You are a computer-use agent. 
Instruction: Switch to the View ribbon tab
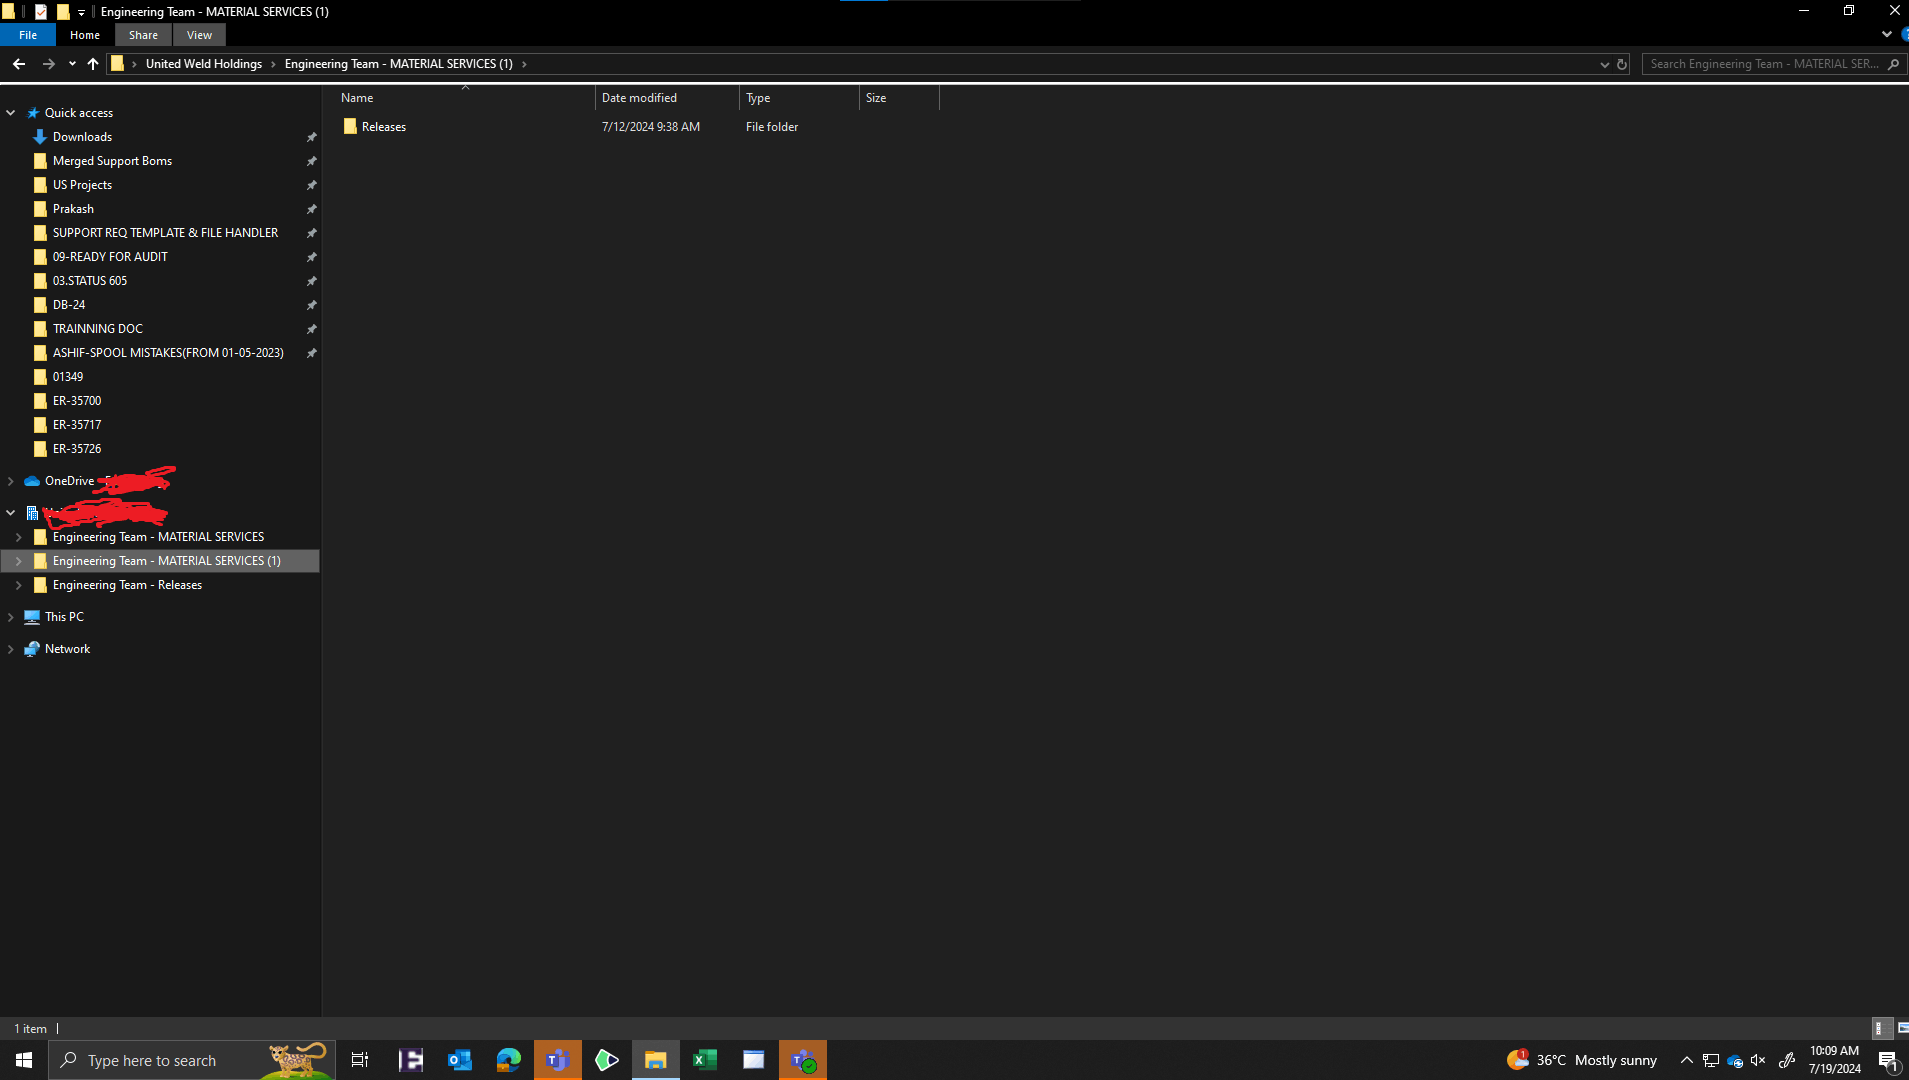coord(199,35)
